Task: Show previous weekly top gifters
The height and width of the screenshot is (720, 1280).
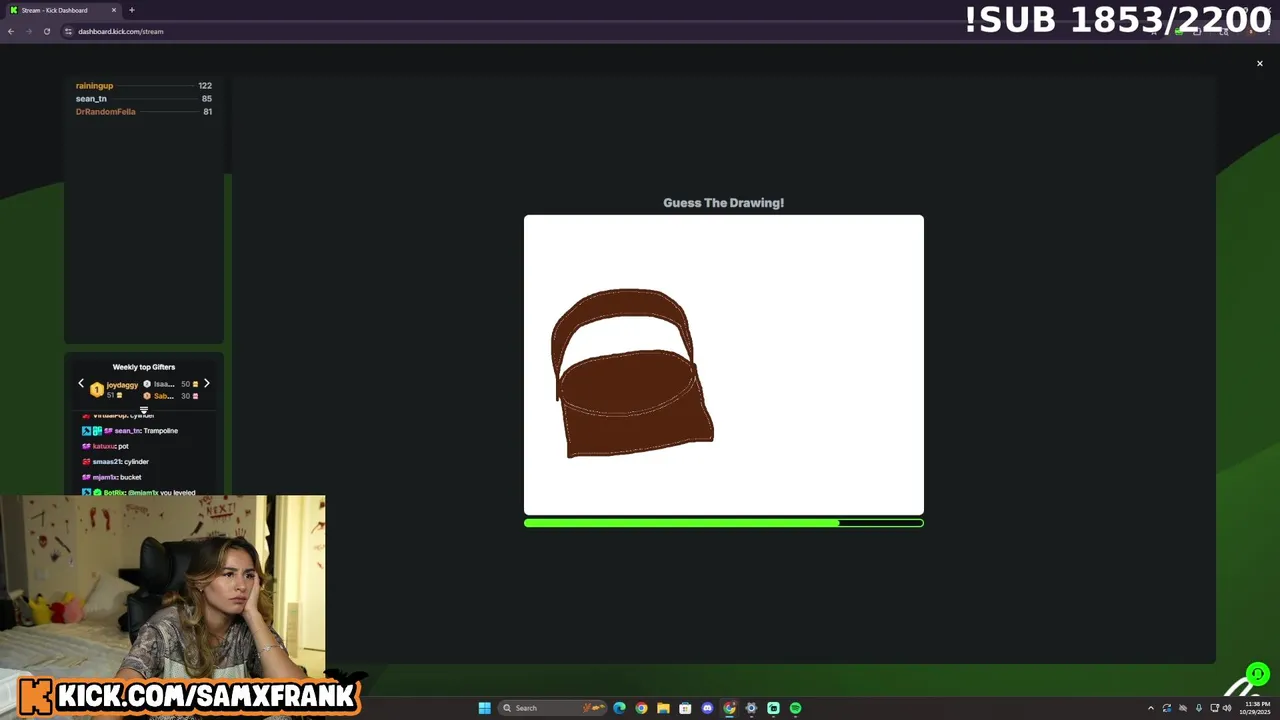Action: (x=81, y=384)
